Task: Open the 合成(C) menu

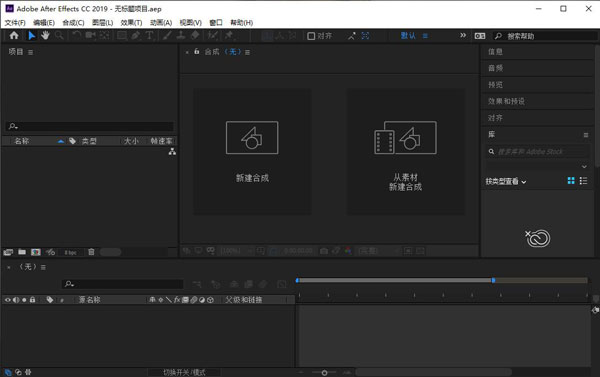Action: 73,23
